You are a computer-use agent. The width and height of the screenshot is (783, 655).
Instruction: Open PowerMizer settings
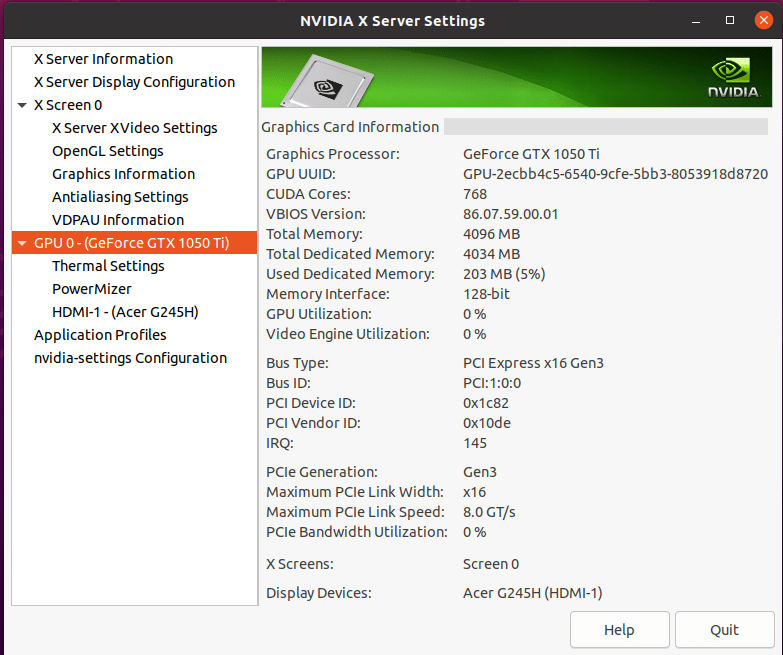[x=92, y=289]
